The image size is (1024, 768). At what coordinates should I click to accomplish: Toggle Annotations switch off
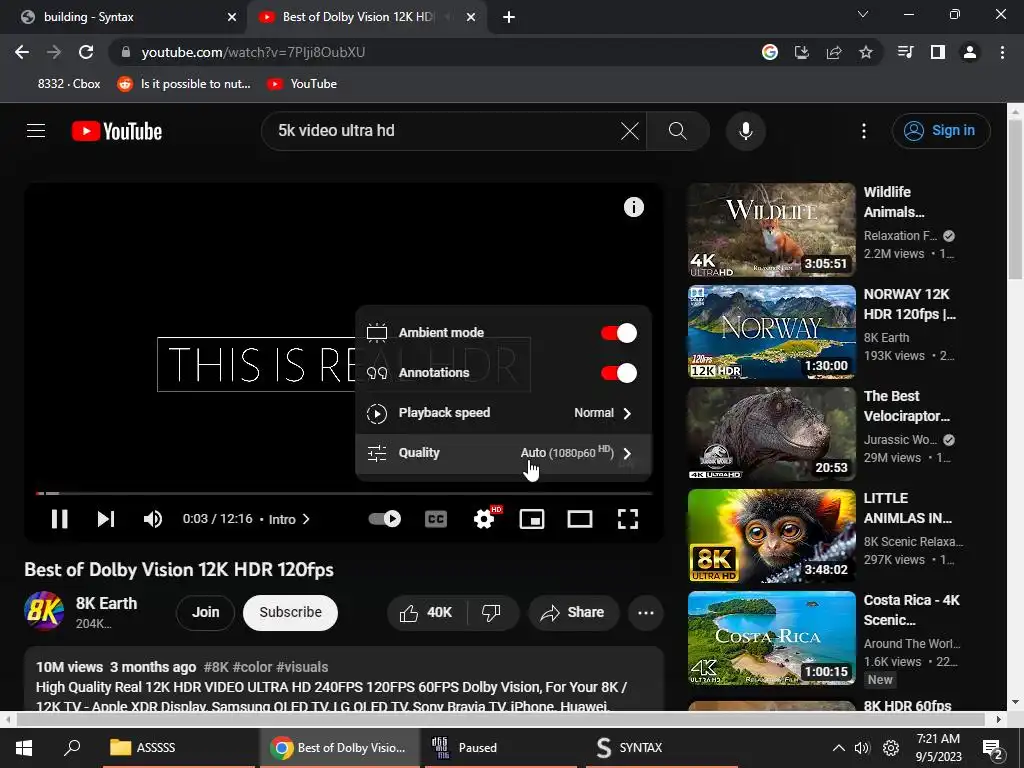618,373
